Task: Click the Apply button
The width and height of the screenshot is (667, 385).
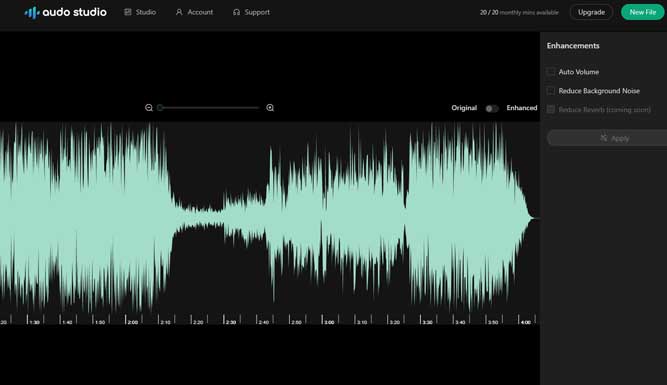Action: pos(607,138)
